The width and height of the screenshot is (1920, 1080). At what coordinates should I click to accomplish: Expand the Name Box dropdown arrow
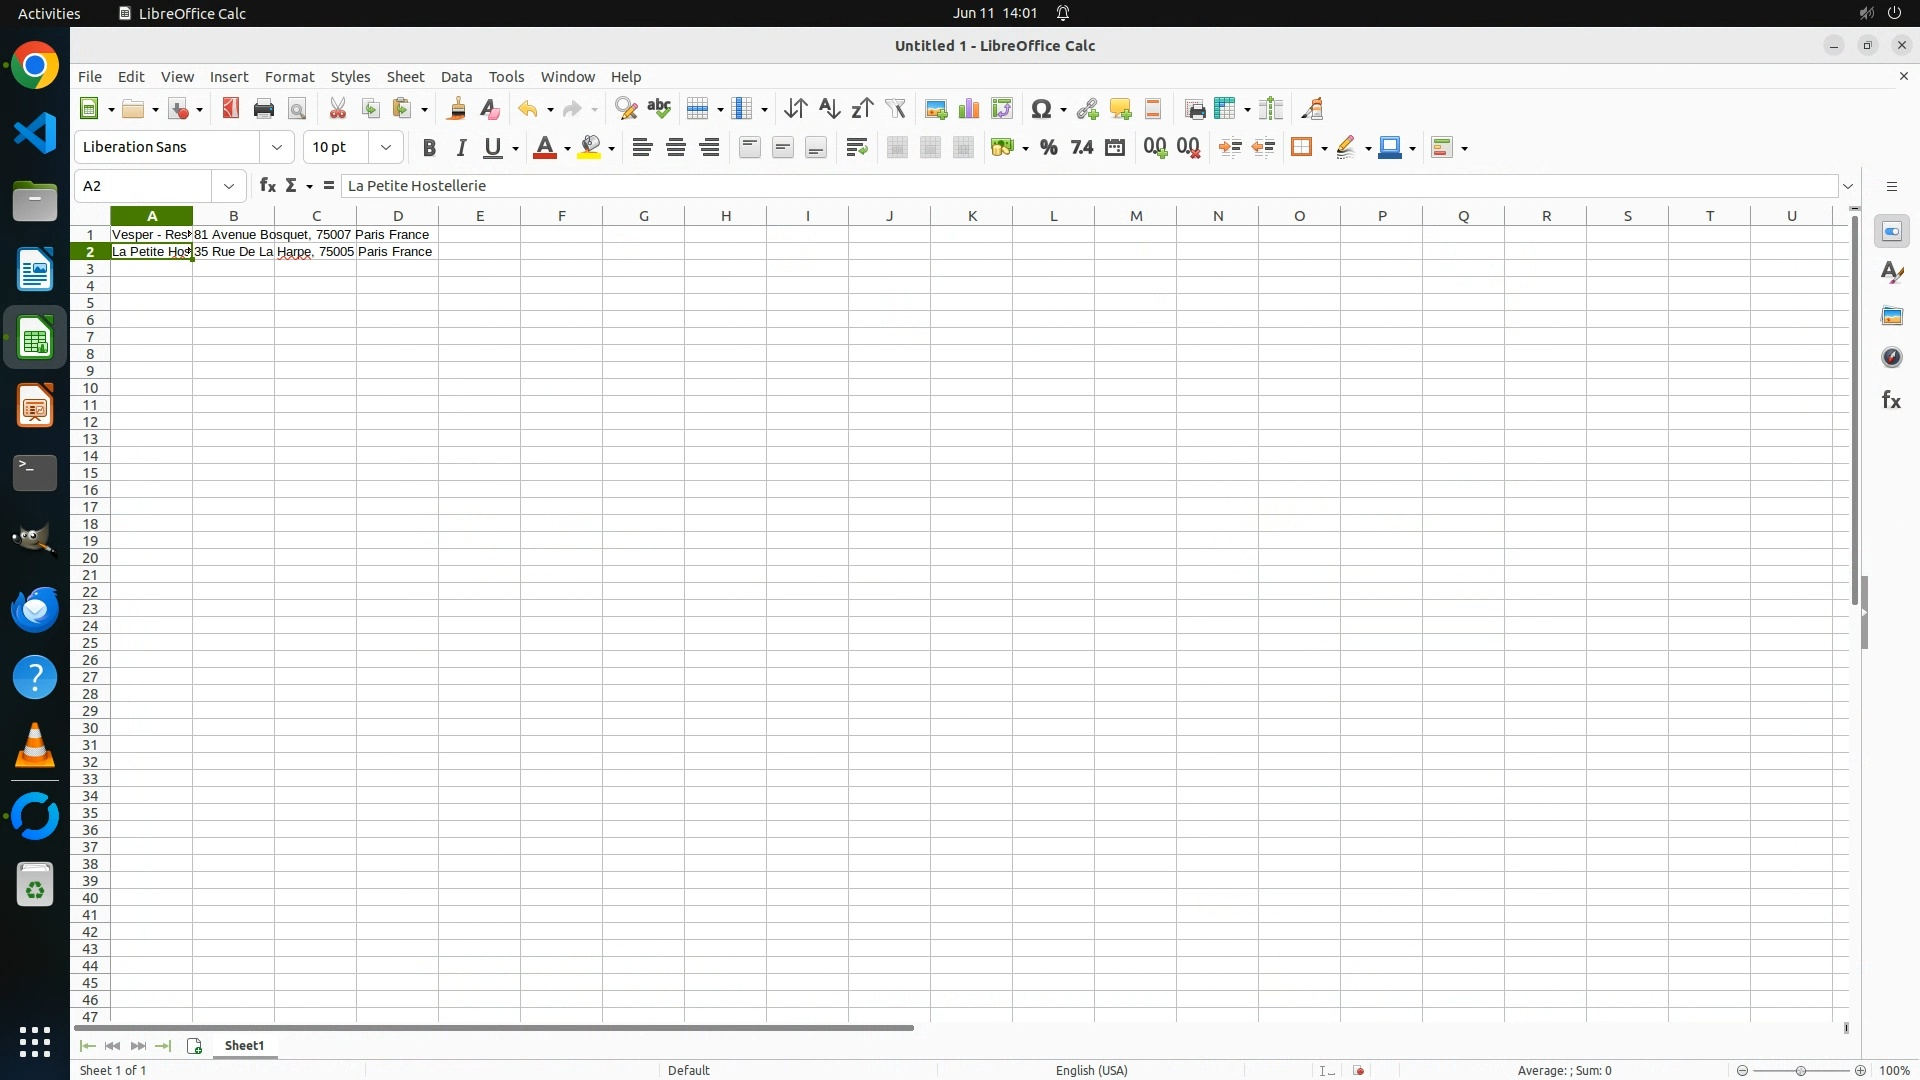pos(229,186)
